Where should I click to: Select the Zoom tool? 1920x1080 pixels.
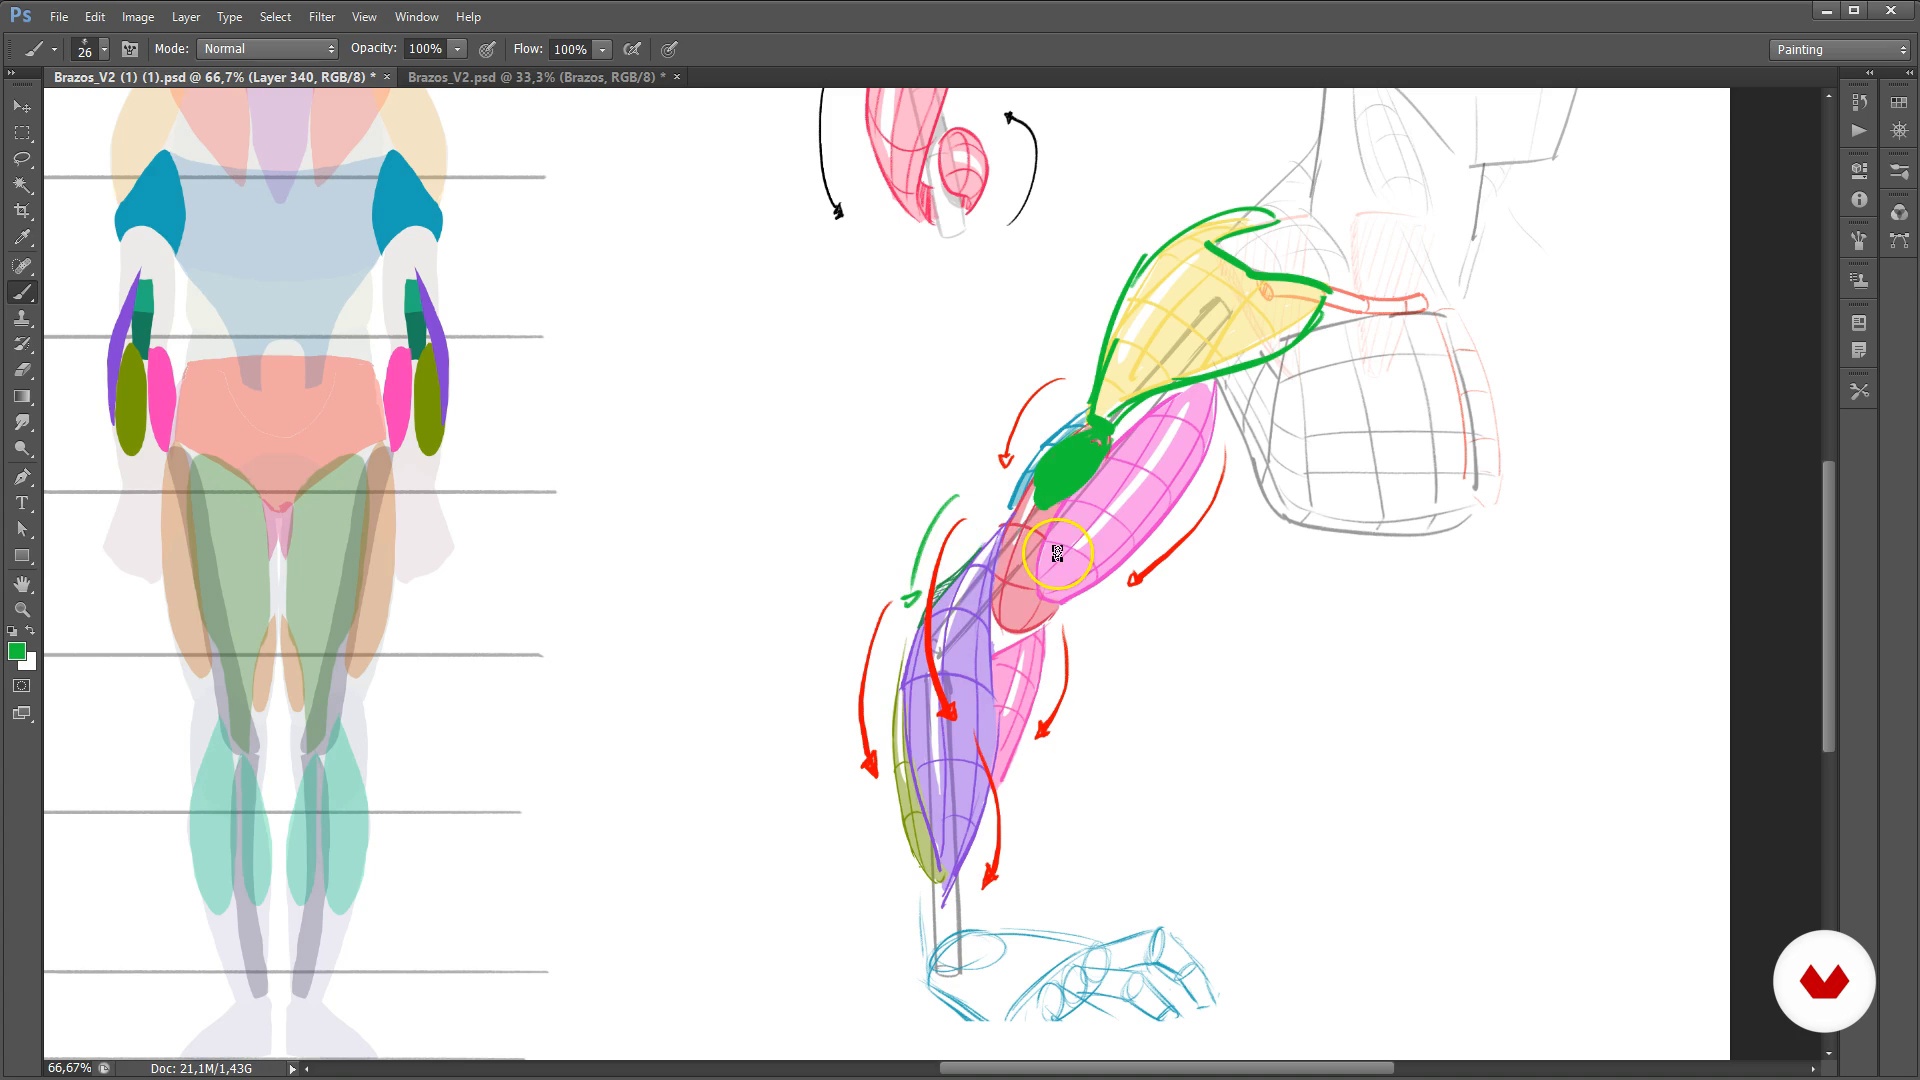22,610
